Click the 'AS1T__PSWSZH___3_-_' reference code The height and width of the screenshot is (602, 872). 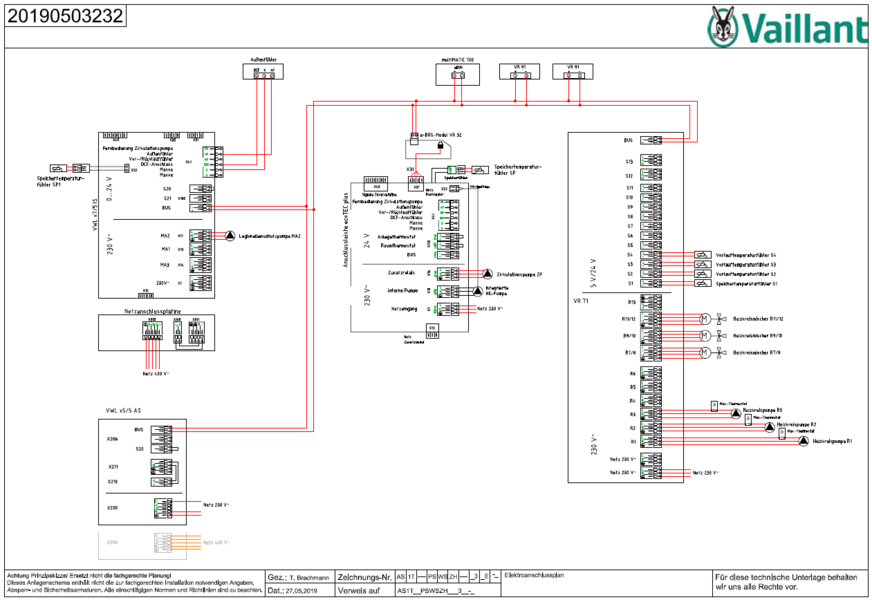436,591
